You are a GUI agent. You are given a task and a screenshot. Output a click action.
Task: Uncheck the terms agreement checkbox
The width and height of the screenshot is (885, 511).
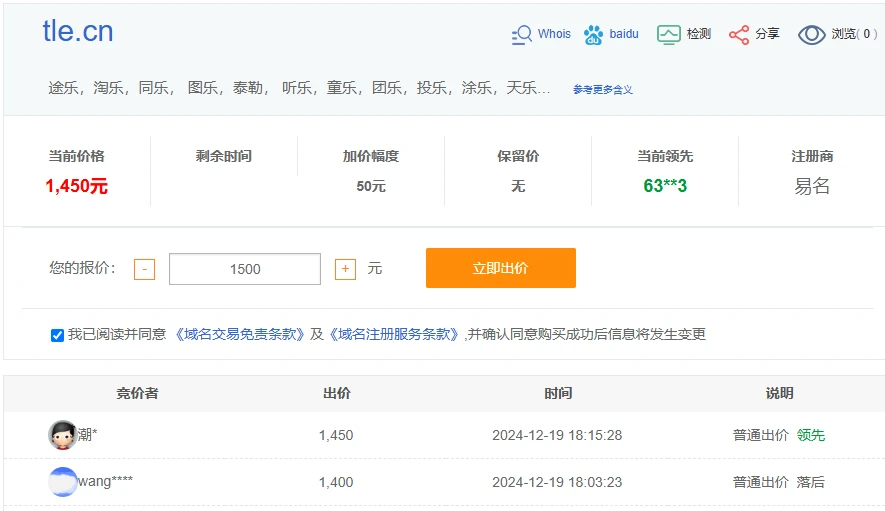(x=58, y=335)
